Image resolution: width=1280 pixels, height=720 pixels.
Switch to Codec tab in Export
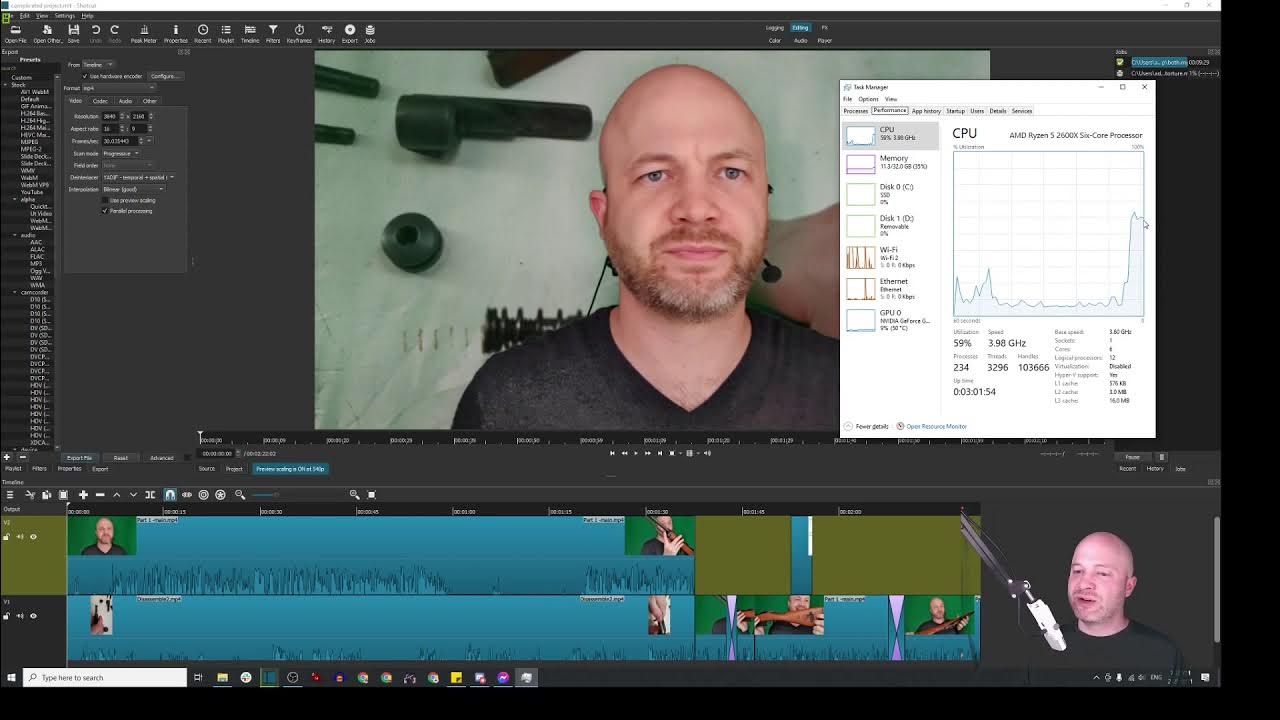(100, 101)
